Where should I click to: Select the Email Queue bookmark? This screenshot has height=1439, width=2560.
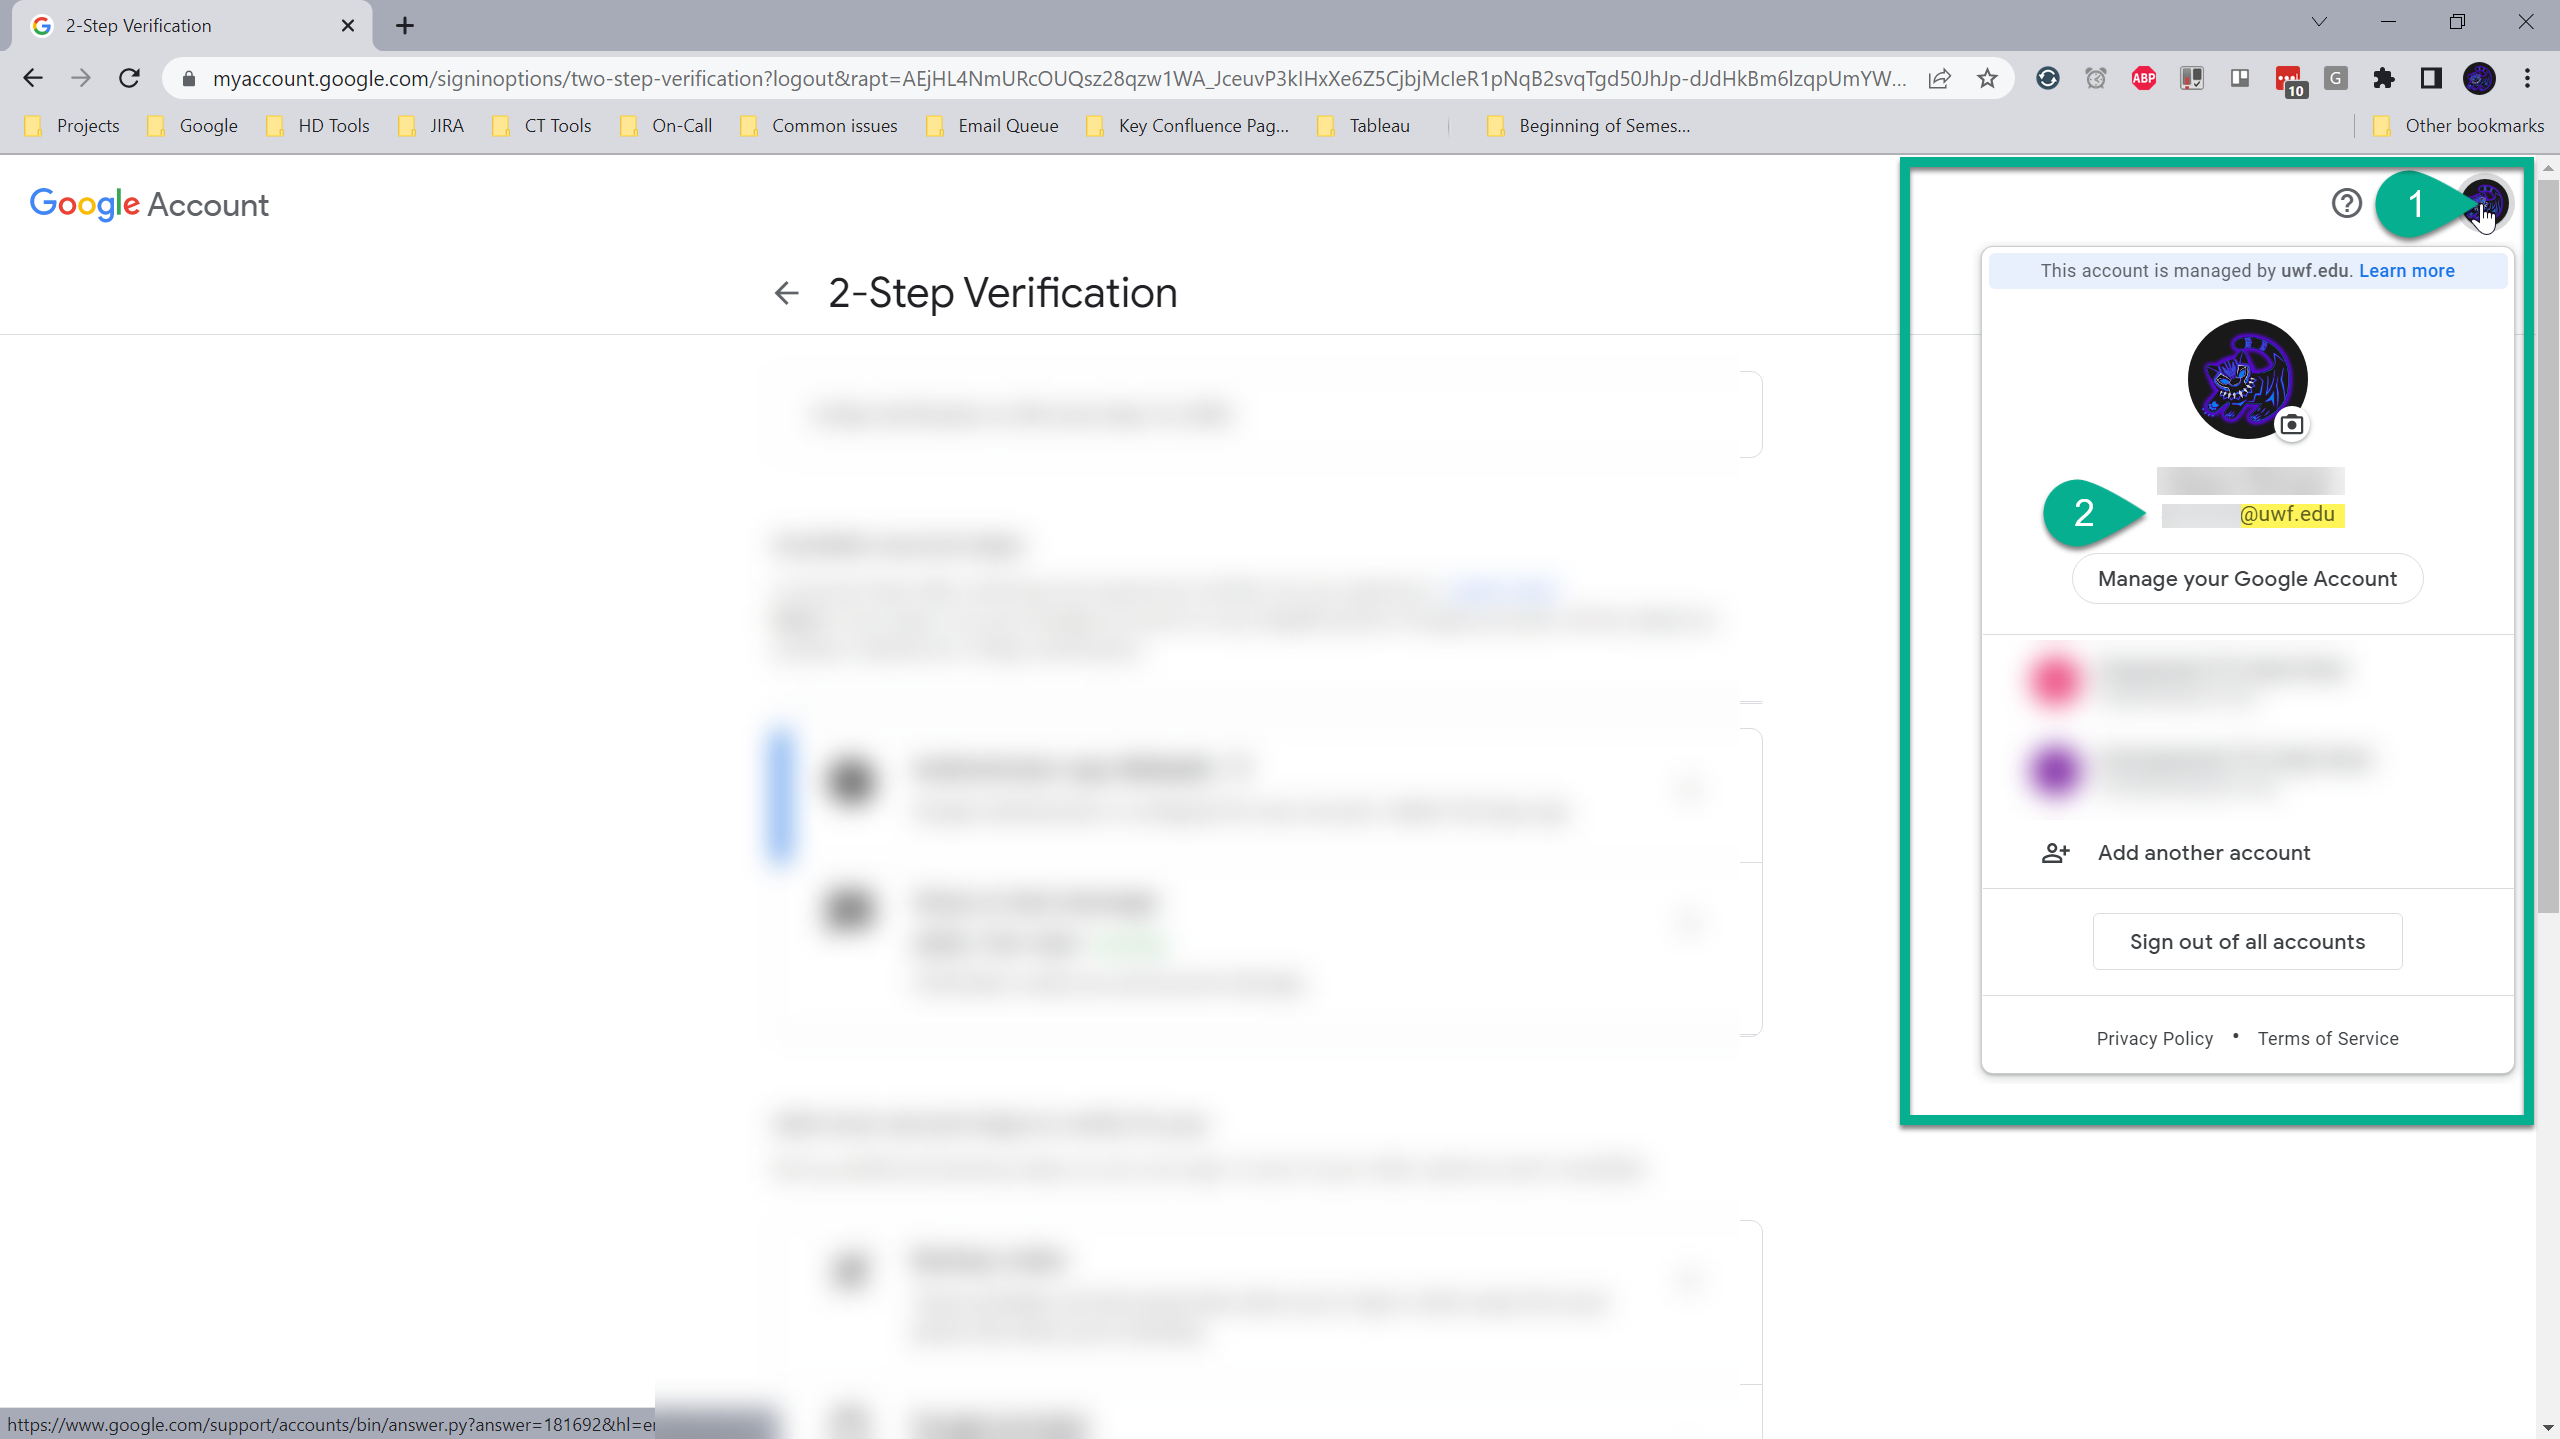click(1006, 125)
